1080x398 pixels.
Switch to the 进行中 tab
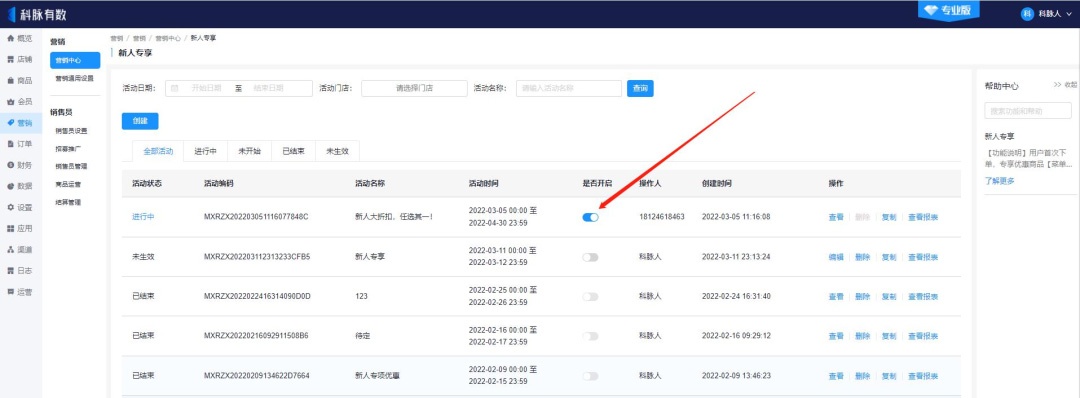[206, 151]
